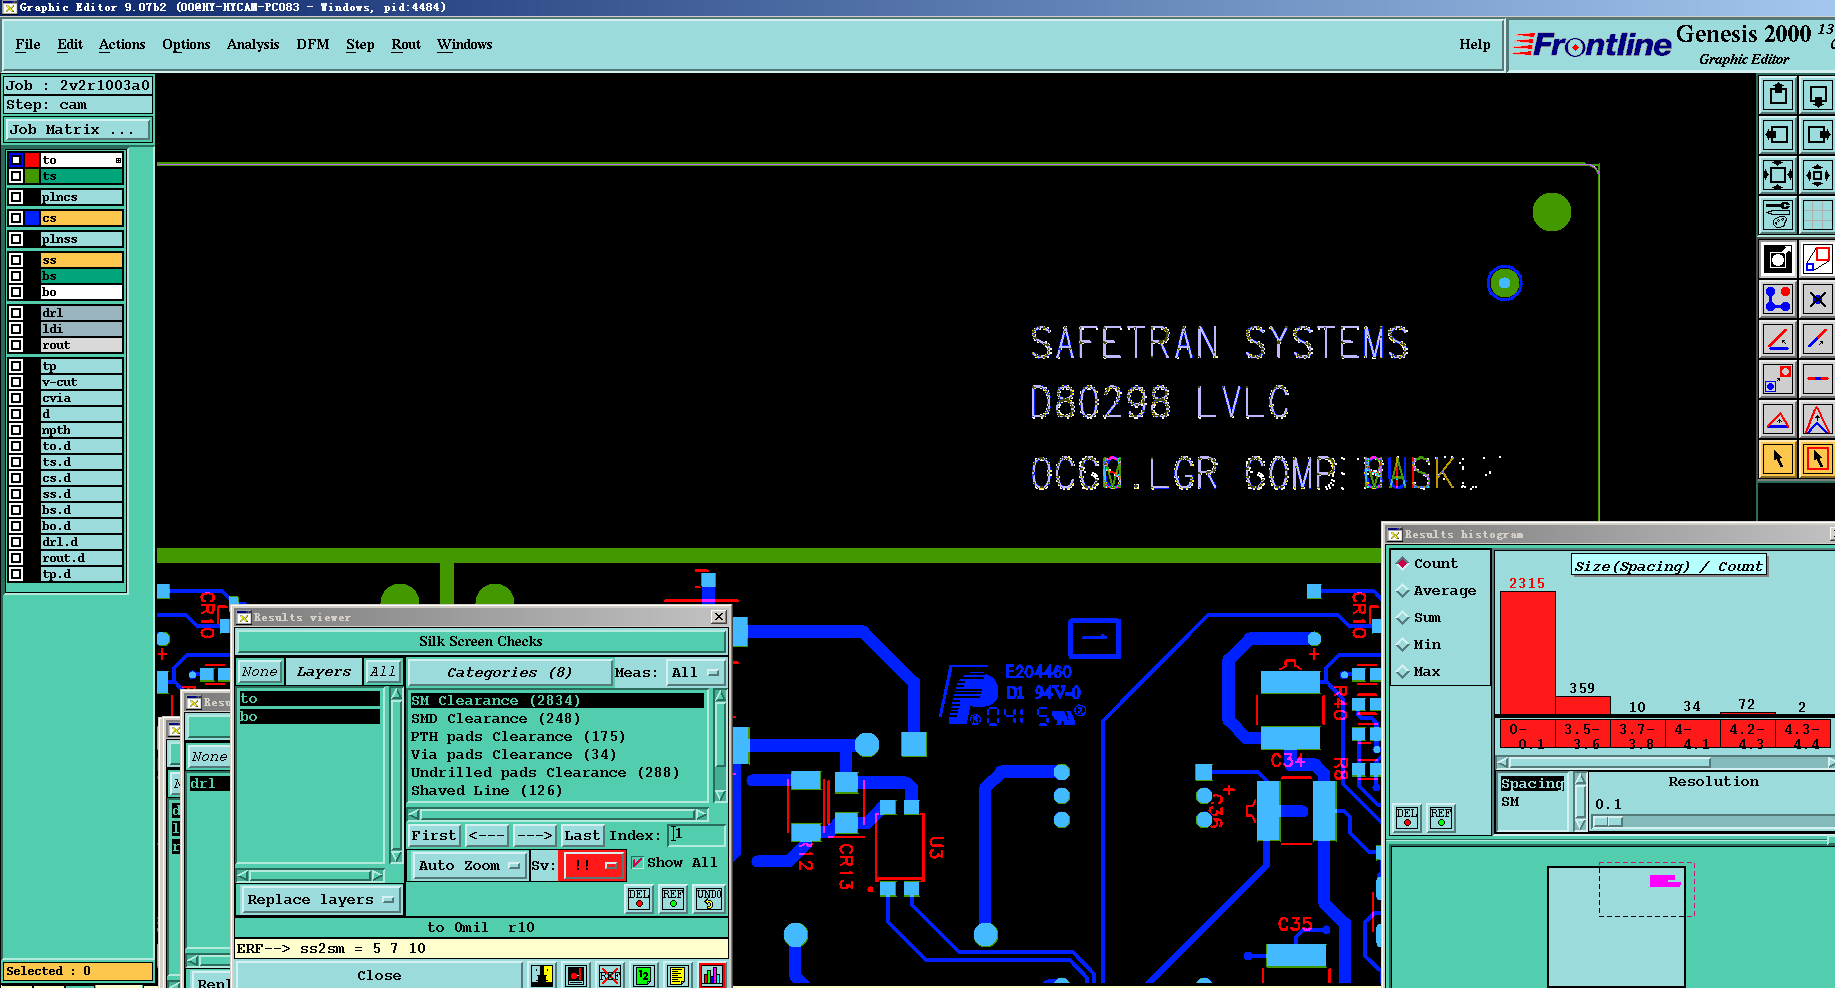Click DEL icon in Results viewer
The image size is (1835, 988).
point(639,898)
